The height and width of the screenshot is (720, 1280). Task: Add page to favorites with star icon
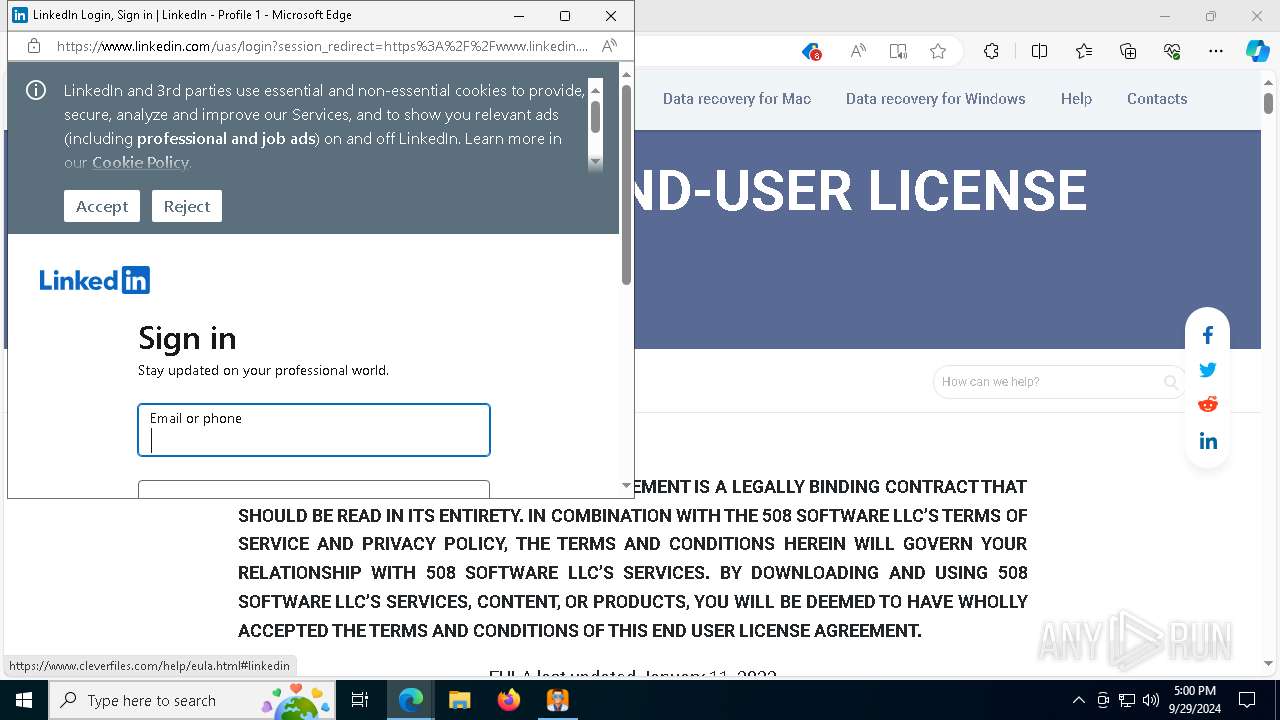click(938, 52)
